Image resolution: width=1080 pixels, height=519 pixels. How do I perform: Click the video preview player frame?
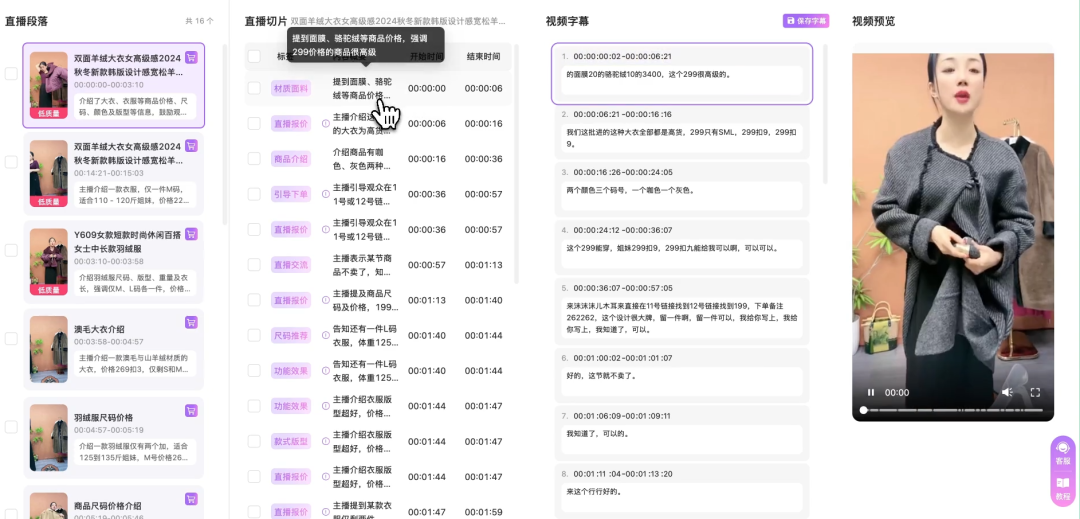[953, 237]
